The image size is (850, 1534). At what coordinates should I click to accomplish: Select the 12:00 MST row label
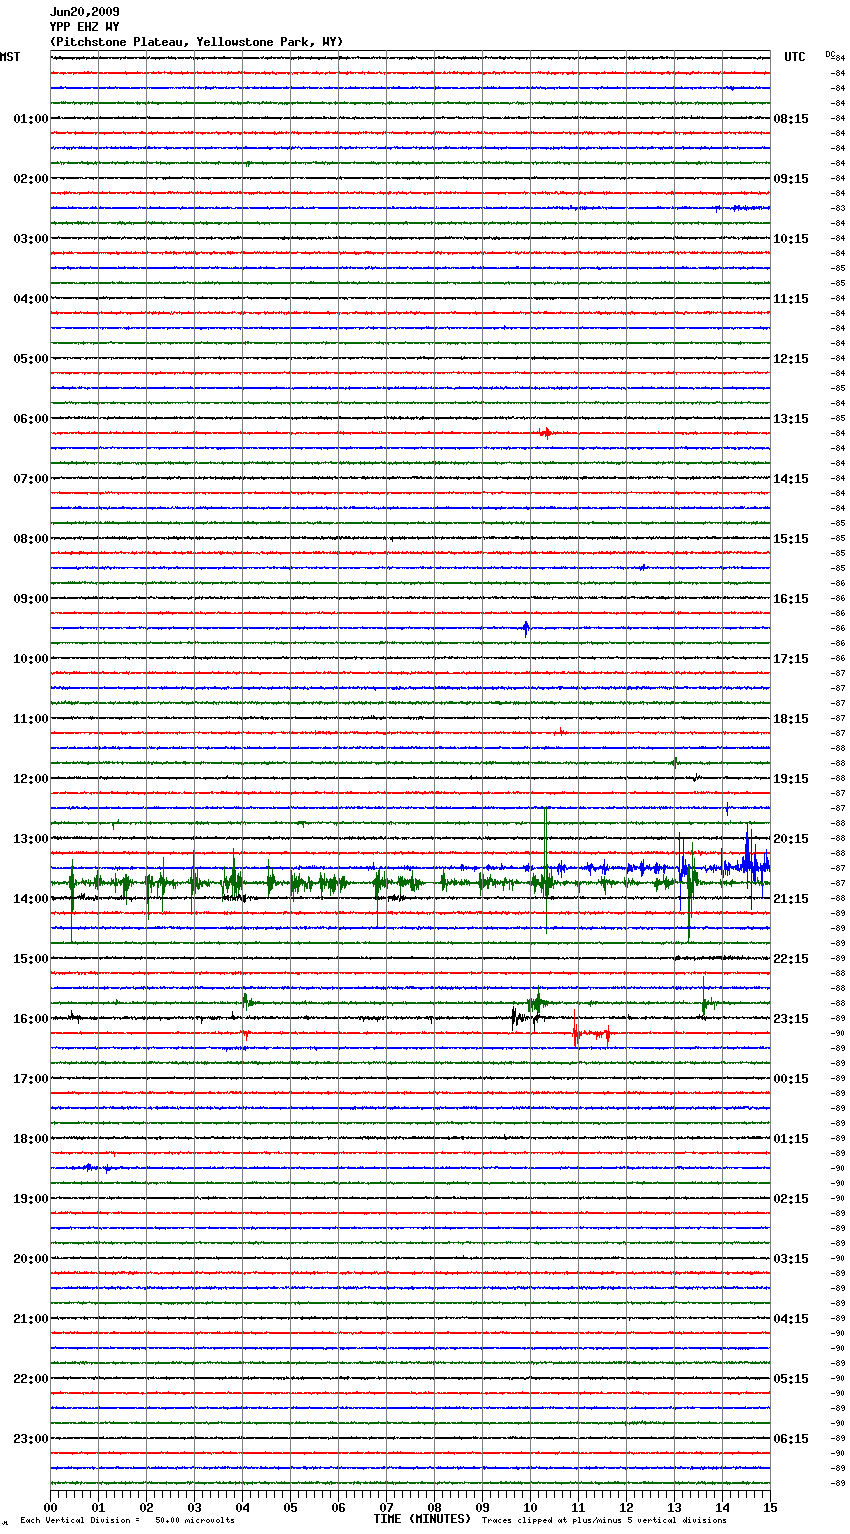coord(31,779)
